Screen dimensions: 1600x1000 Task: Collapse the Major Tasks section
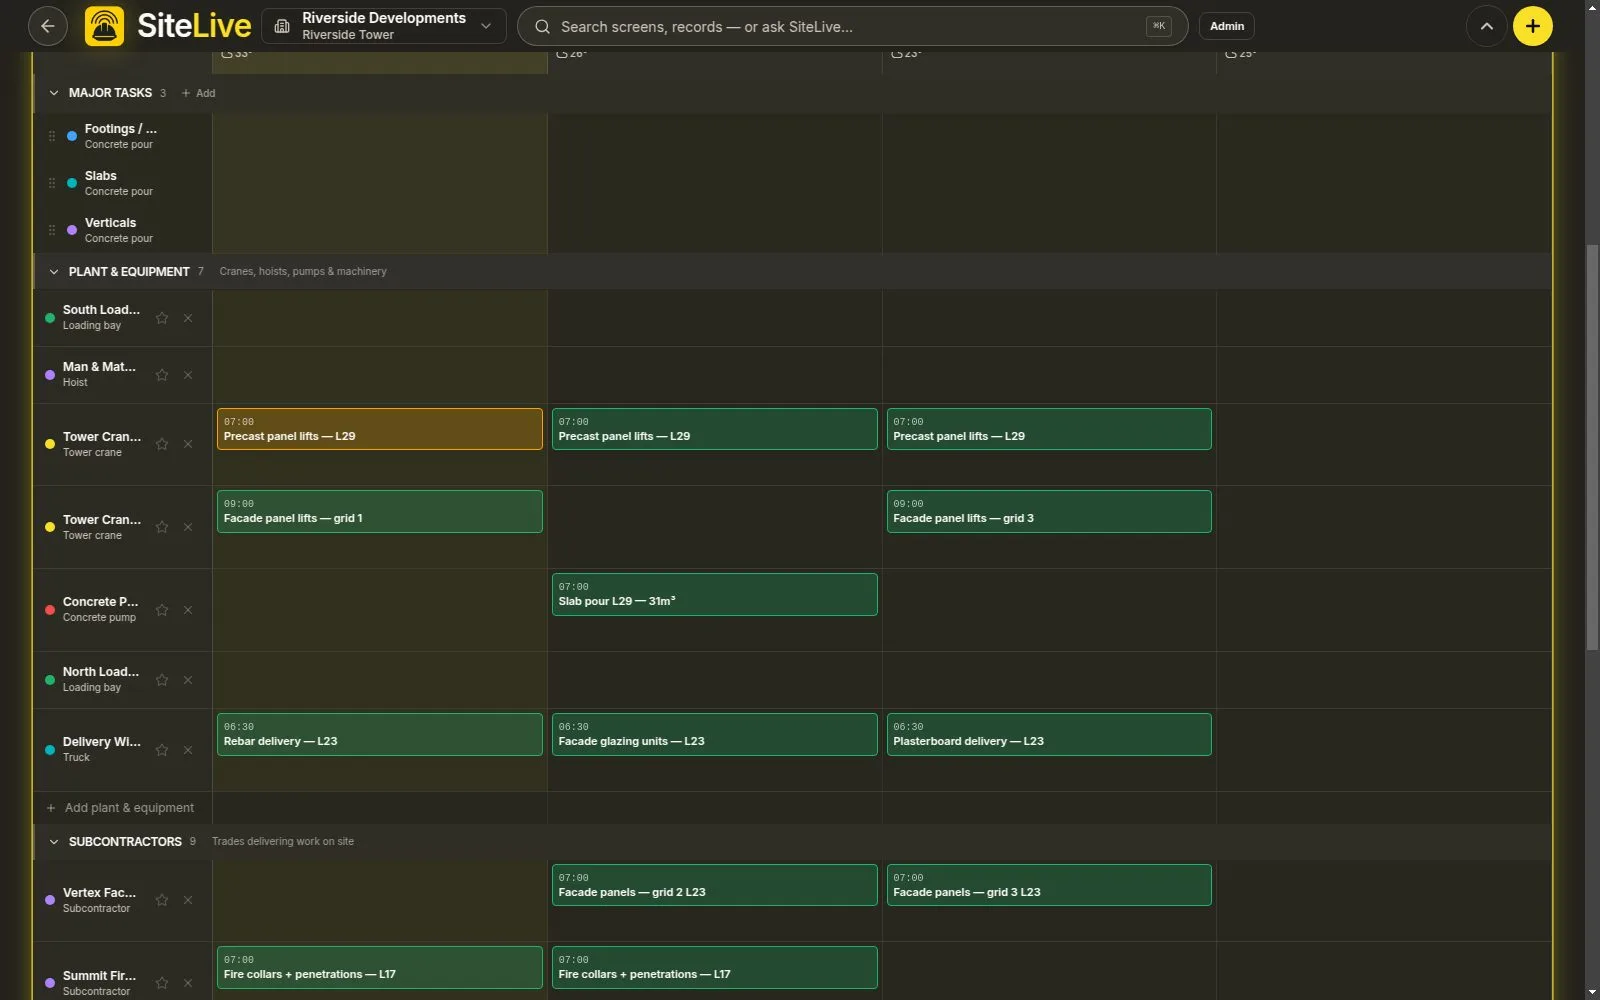(54, 93)
